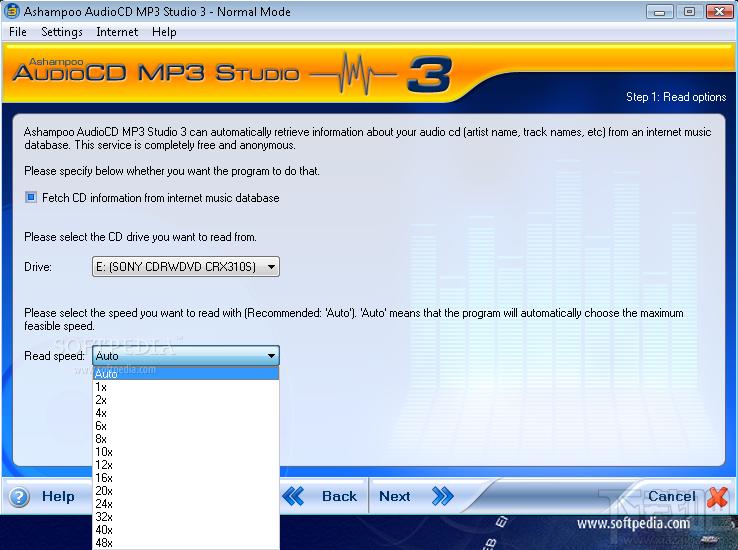This screenshot has height=550, width=738.
Task: Choose 2x read speed
Action: (x=185, y=400)
